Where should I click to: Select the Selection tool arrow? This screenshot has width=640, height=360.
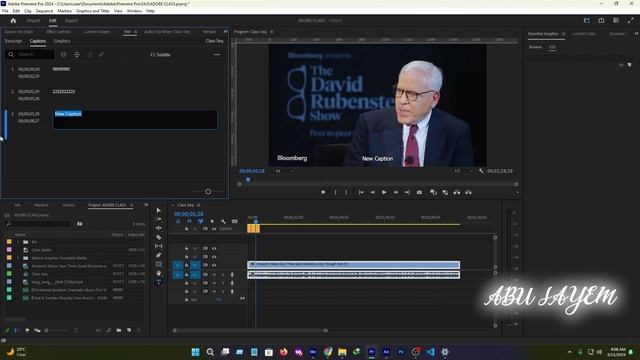pos(159,210)
